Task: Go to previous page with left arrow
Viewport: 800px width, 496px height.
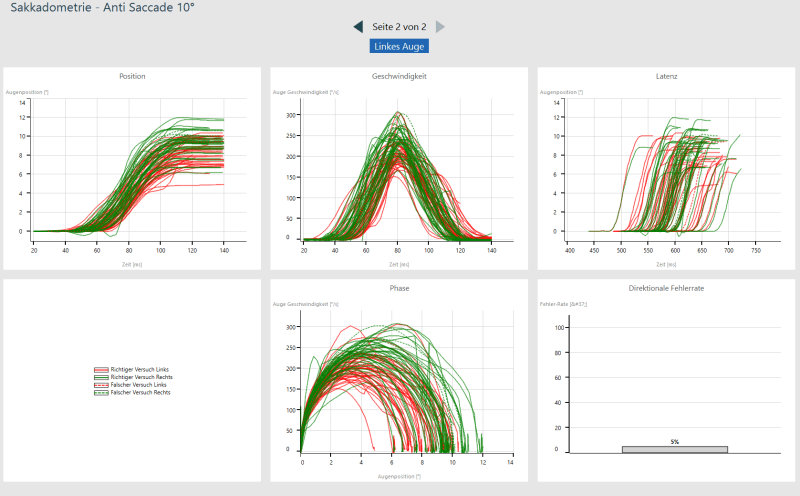Action: pyautogui.click(x=358, y=26)
